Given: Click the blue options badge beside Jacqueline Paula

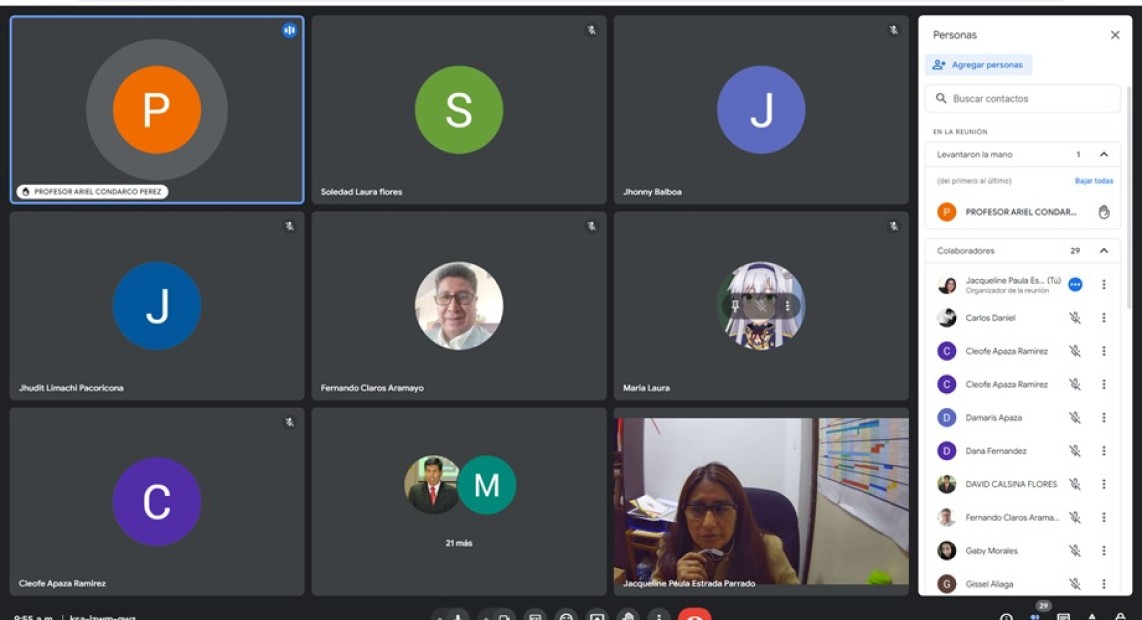Looking at the screenshot, I should (1075, 285).
